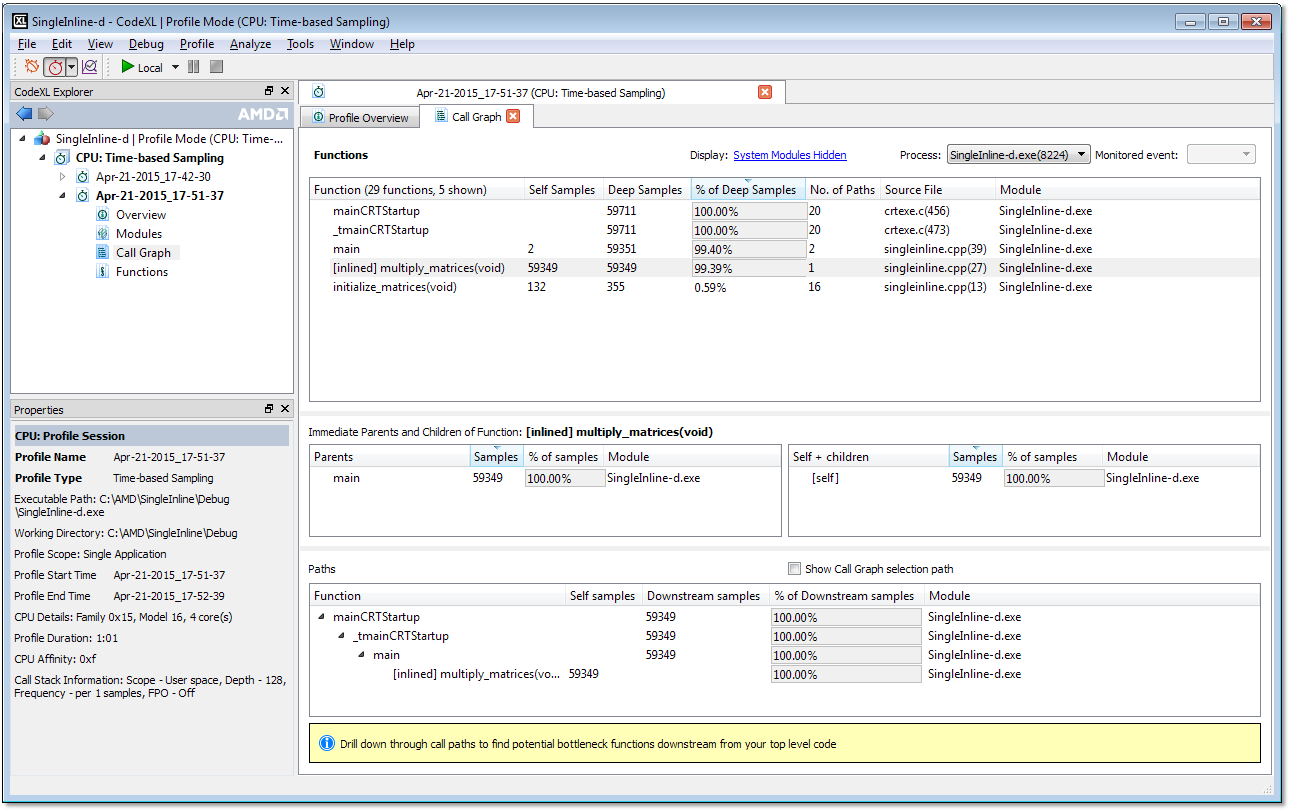
Task: Select the Profile mode stopwatch icon
Action: pyautogui.click(x=55, y=67)
